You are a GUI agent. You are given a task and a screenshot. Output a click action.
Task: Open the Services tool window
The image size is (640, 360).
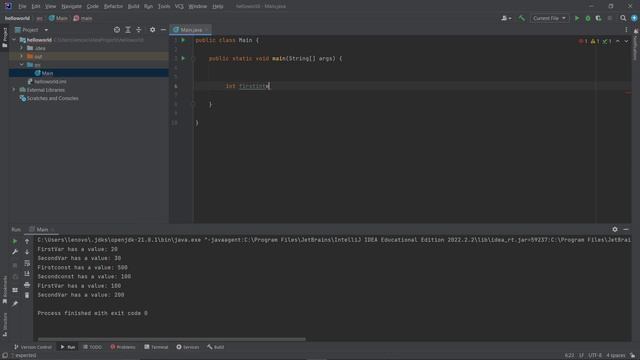click(x=188, y=347)
